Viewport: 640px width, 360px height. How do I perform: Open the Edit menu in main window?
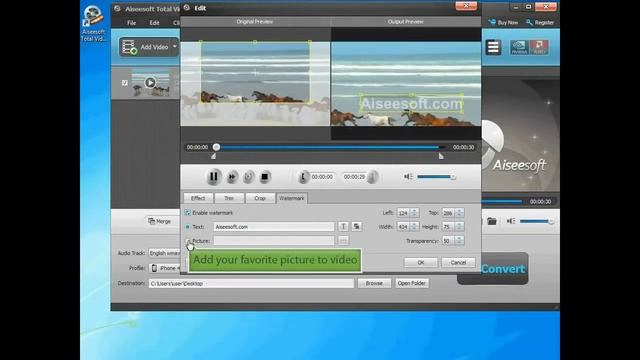(154, 23)
